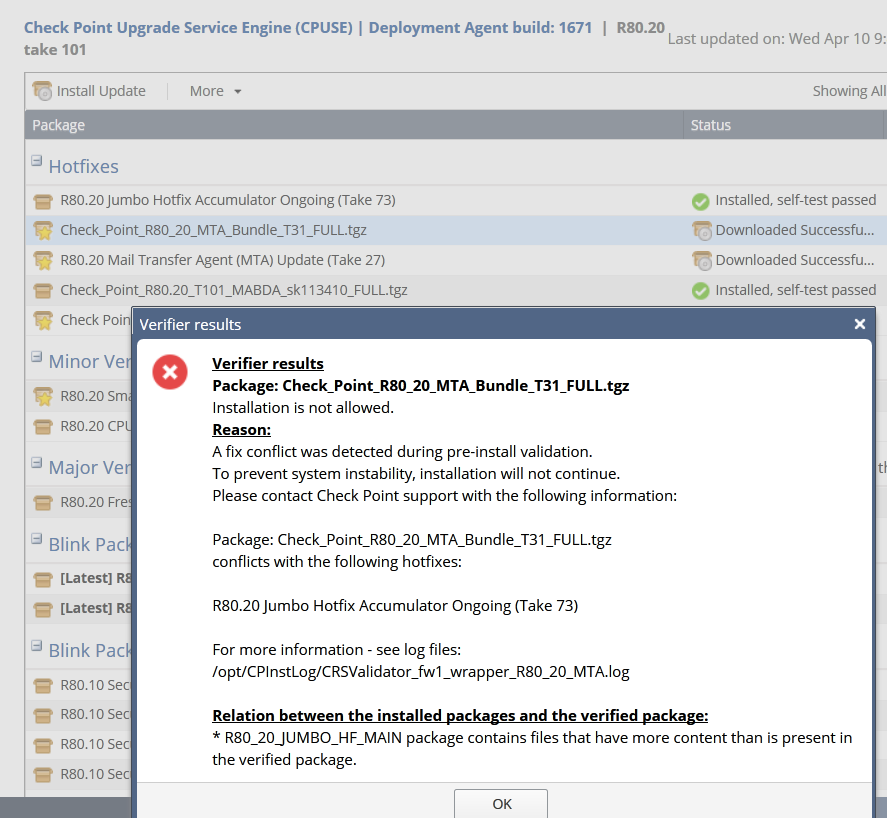The height and width of the screenshot is (818, 887).
Task: Open the More dropdown menu
Action: [x=216, y=91]
